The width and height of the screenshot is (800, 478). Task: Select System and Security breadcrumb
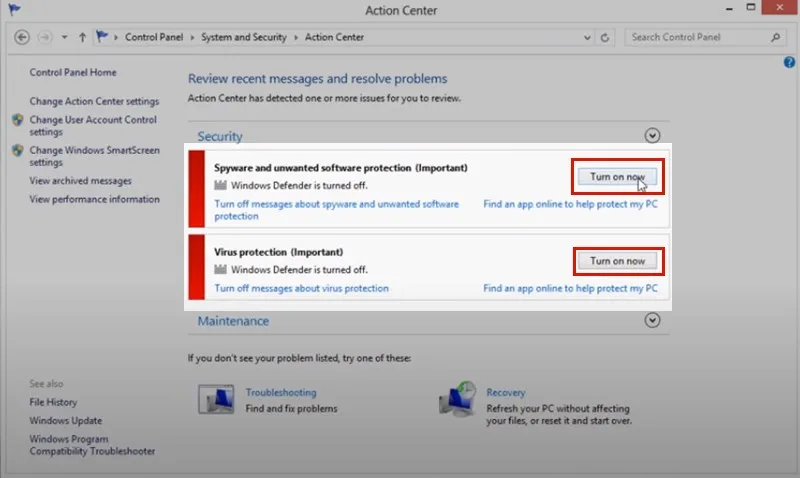(x=243, y=37)
